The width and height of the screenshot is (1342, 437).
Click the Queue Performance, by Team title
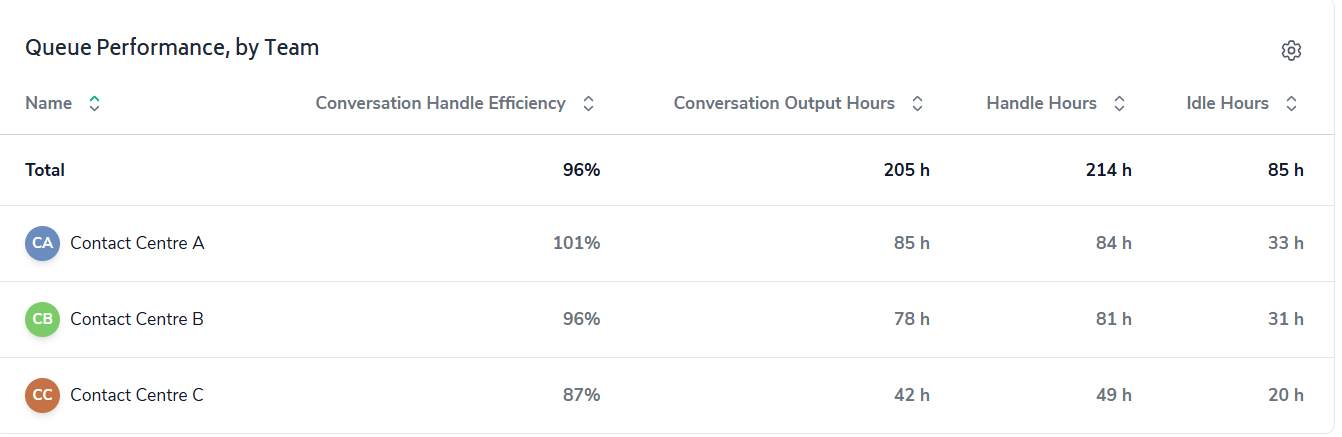point(172,47)
